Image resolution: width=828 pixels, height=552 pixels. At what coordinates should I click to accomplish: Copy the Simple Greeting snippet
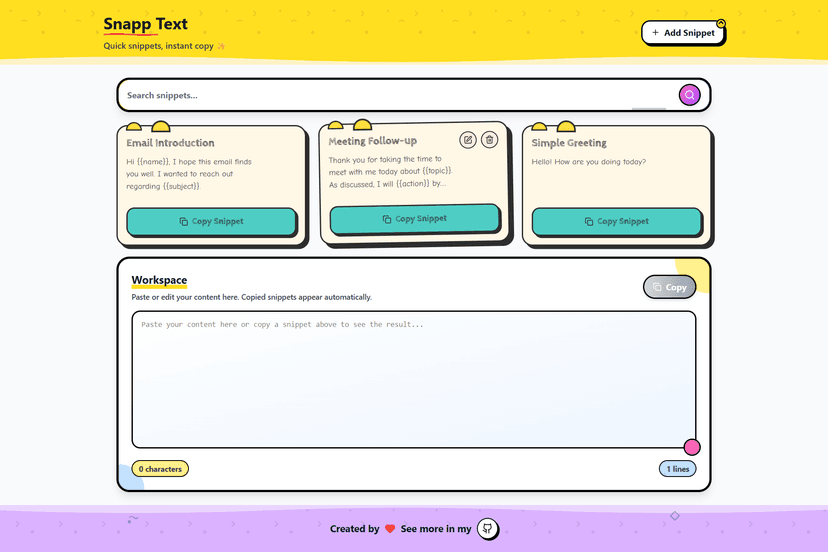pos(617,221)
